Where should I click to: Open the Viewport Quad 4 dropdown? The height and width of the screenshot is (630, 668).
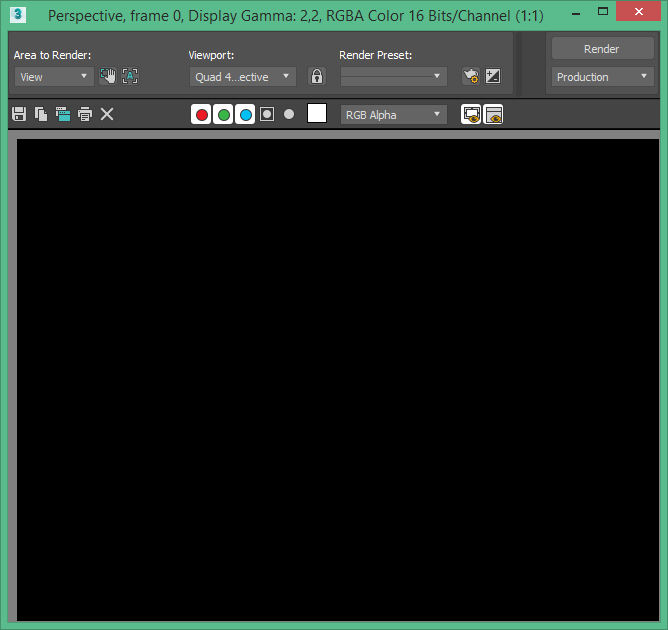(x=243, y=77)
